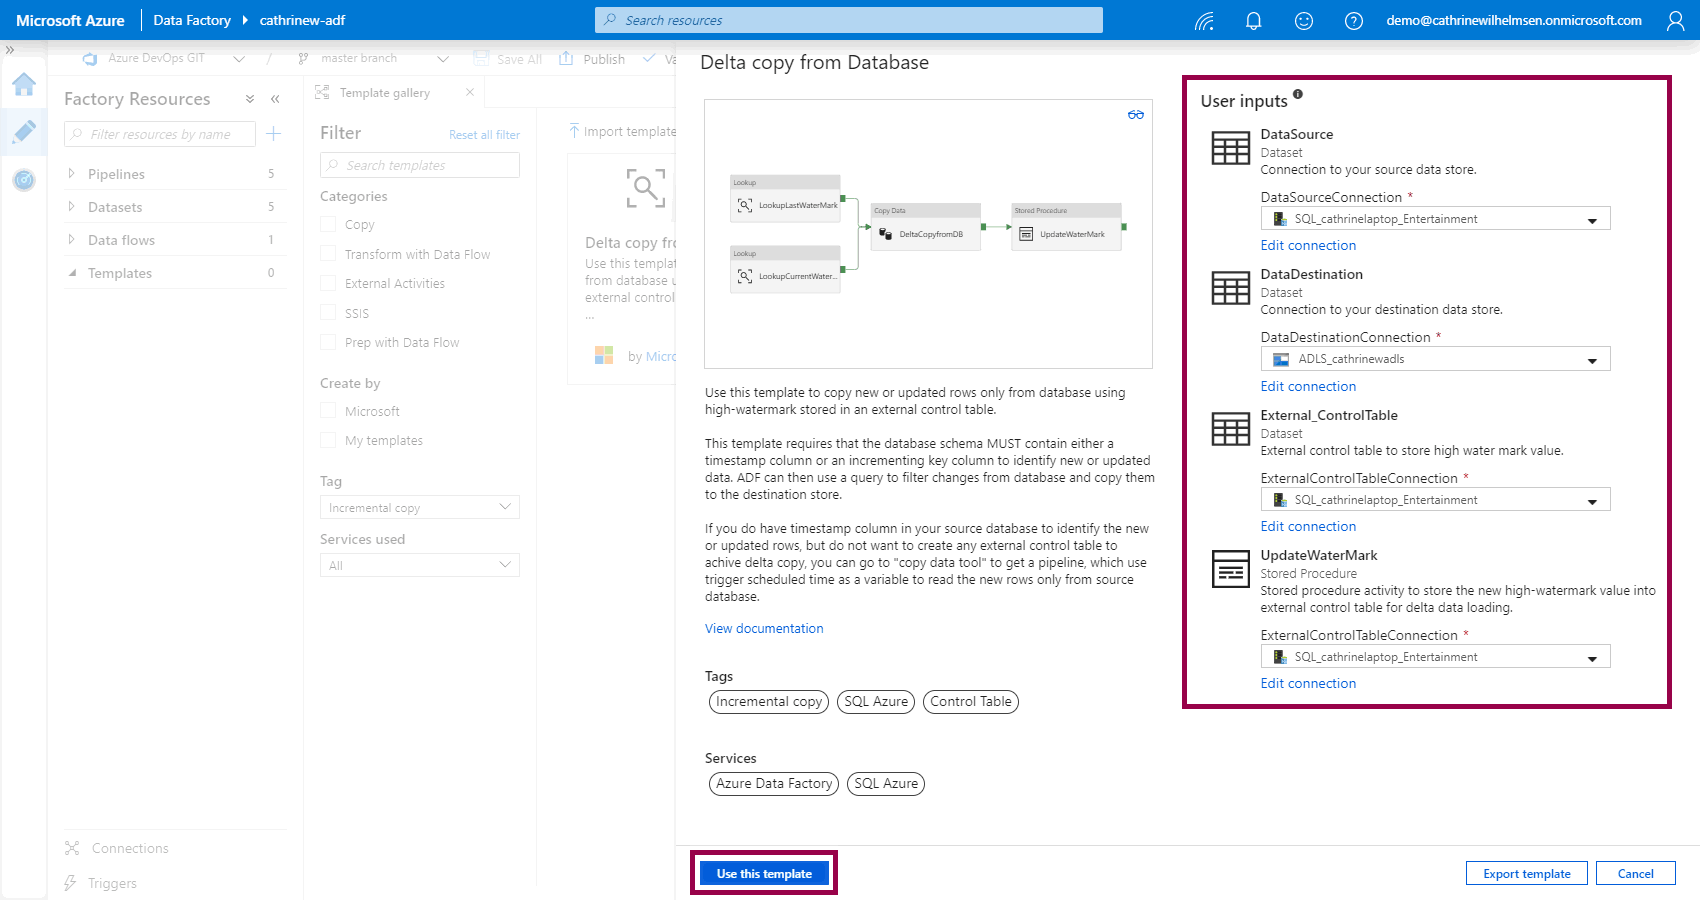1700x900 pixels.
Task: Check the Copy category checkbox
Action: point(328,225)
